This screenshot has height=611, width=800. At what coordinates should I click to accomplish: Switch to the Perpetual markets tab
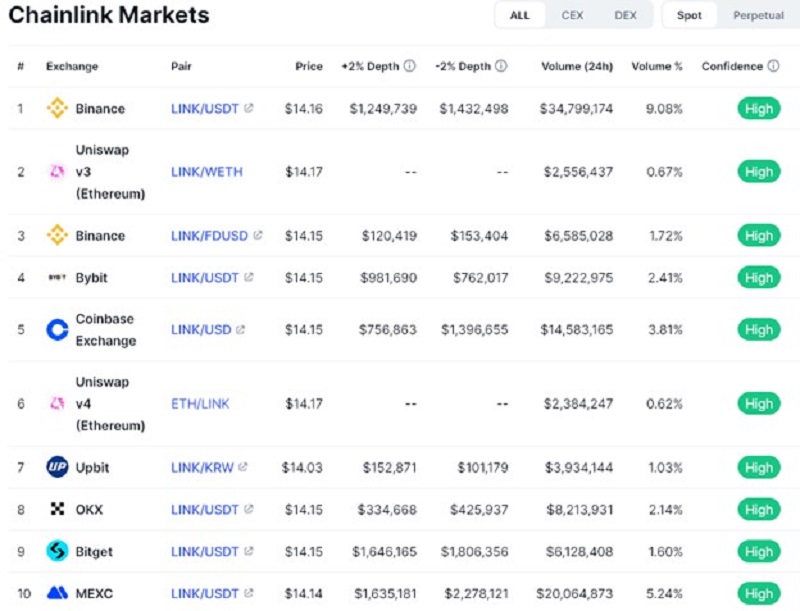coord(759,15)
